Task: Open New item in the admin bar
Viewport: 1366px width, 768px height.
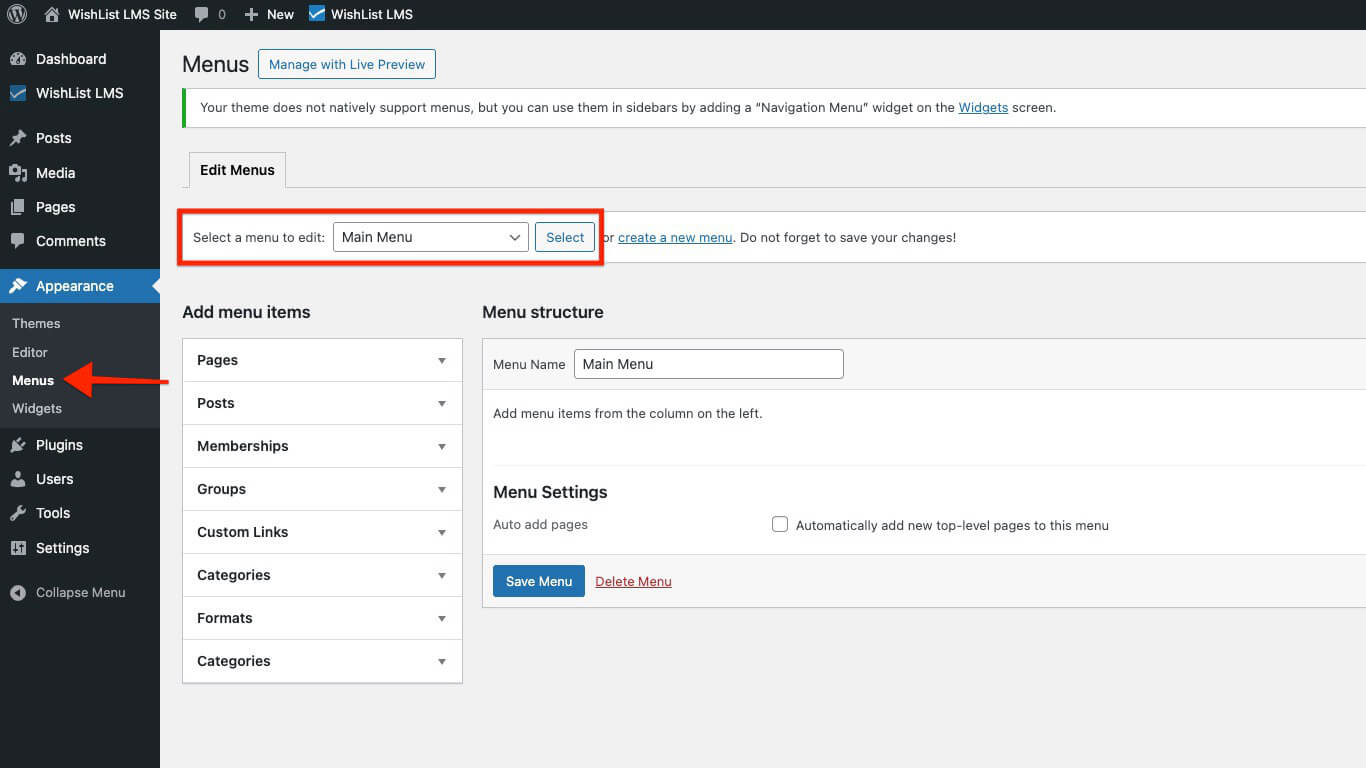Action: [269, 14]
